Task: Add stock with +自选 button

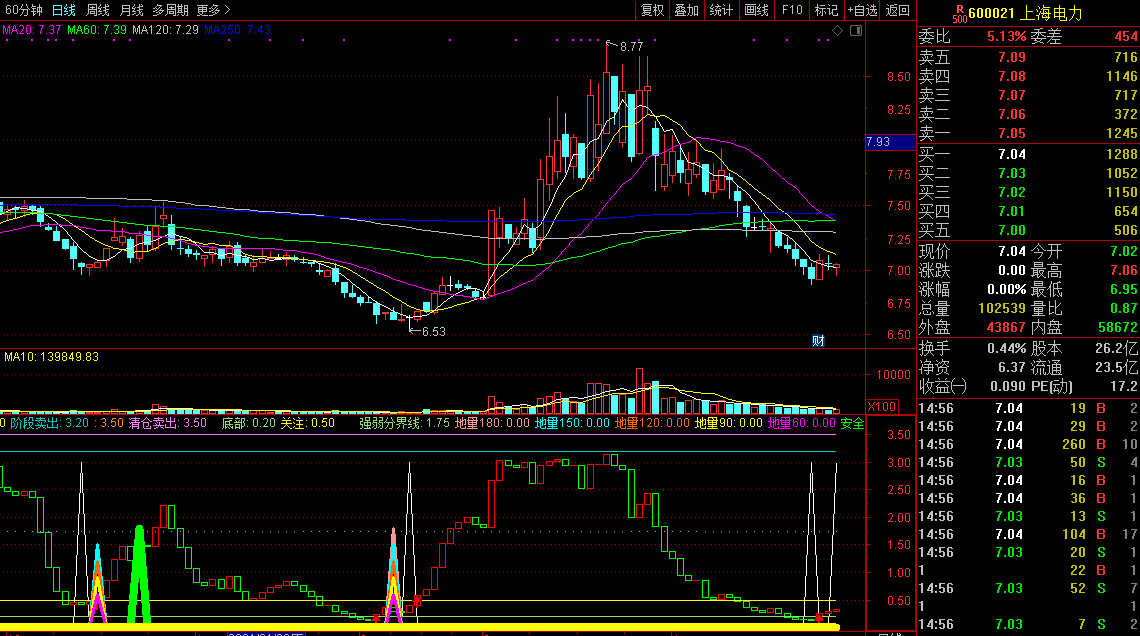Action: click(x=862, y=10)
